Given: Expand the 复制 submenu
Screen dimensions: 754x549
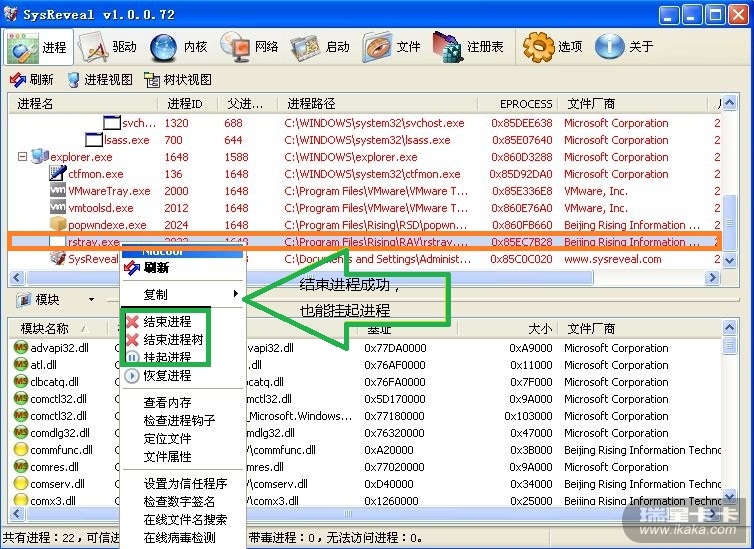Looking at the screenshot, I should 183,294.
